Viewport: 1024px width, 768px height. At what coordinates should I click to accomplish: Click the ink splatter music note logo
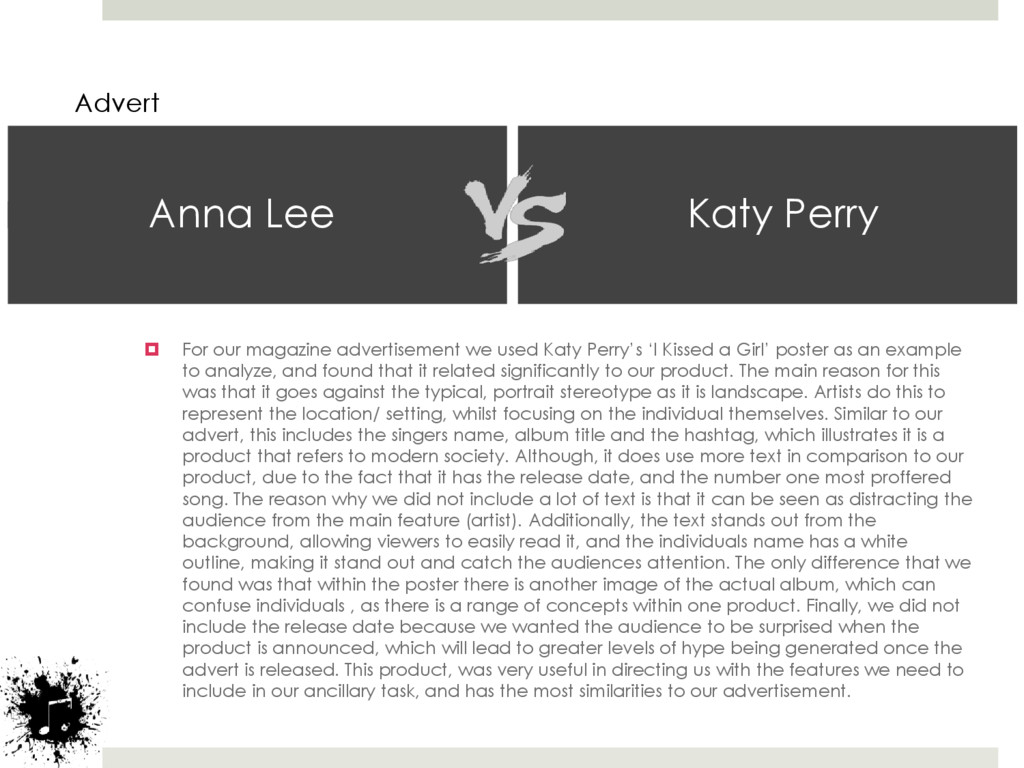tap(52, 710)
